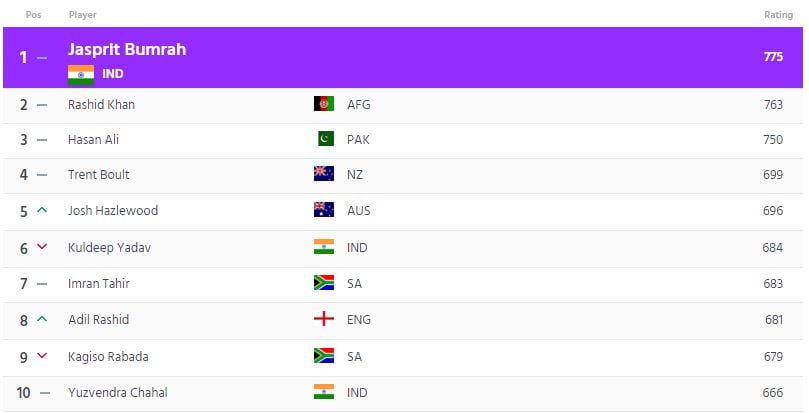Select Imran Tahir's rating value 683
This screenshot has width=809, height=413.
(x=773, y=284)
